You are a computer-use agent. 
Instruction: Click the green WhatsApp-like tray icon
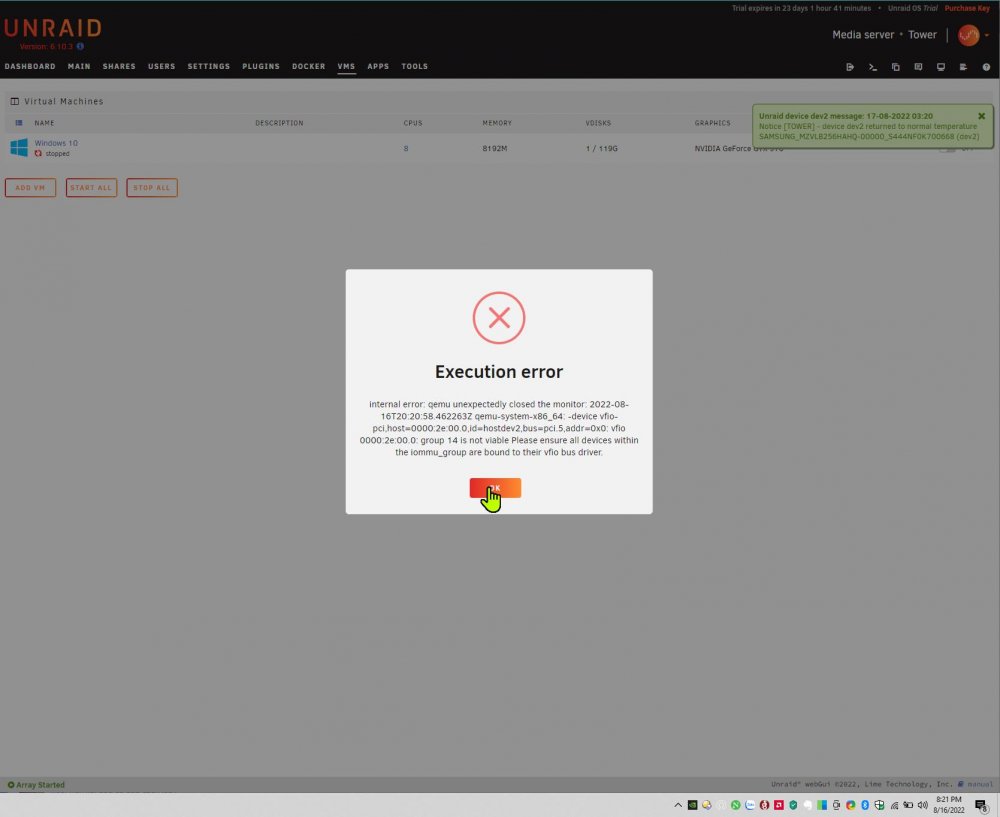pos(735,805)
